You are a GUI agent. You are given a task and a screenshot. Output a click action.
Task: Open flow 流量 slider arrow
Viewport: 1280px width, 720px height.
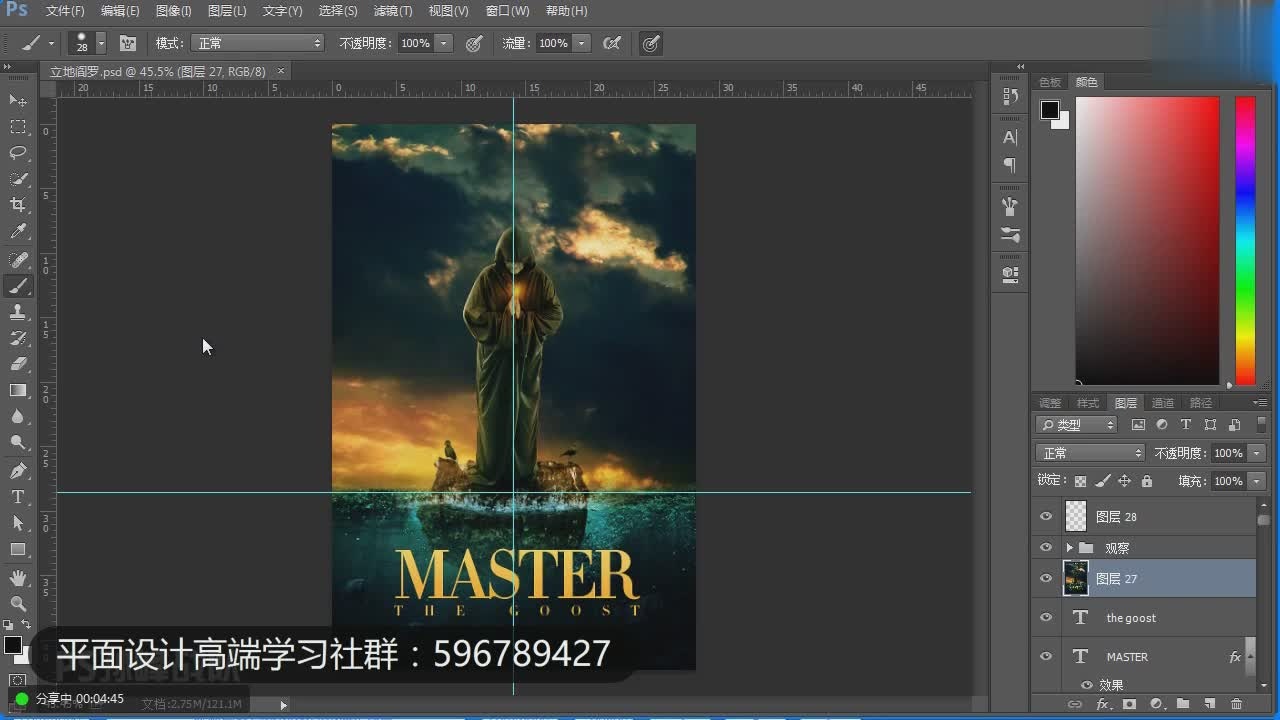pos(582,43)
